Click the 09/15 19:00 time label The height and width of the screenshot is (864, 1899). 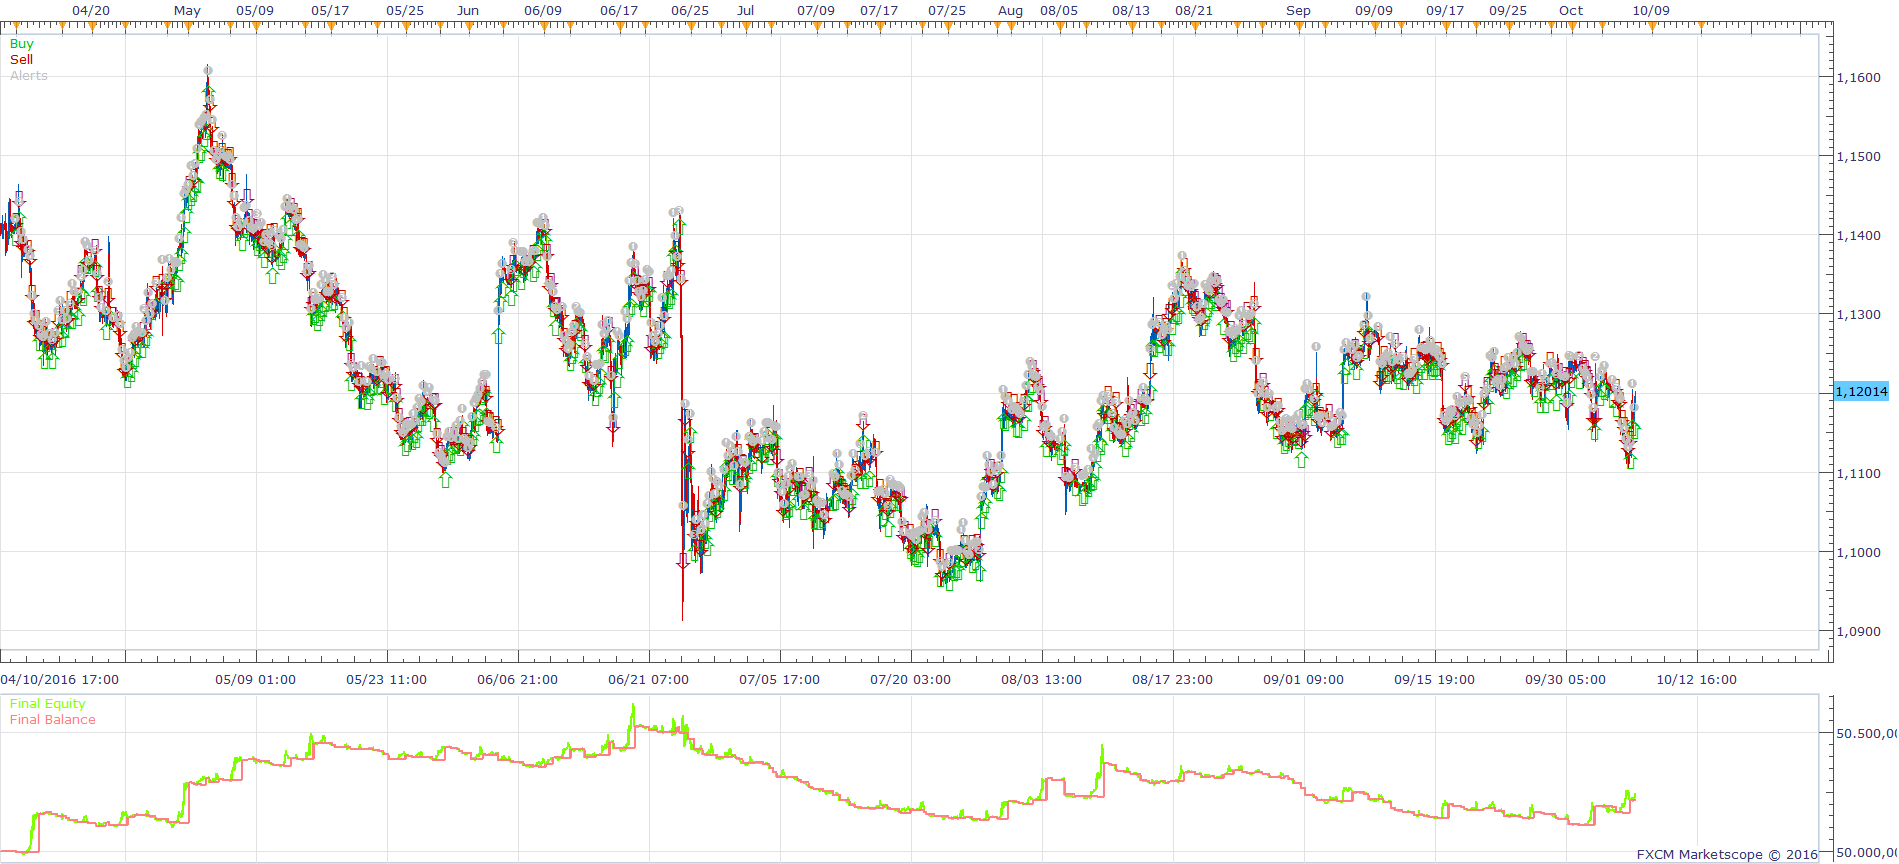point(1435,680)
